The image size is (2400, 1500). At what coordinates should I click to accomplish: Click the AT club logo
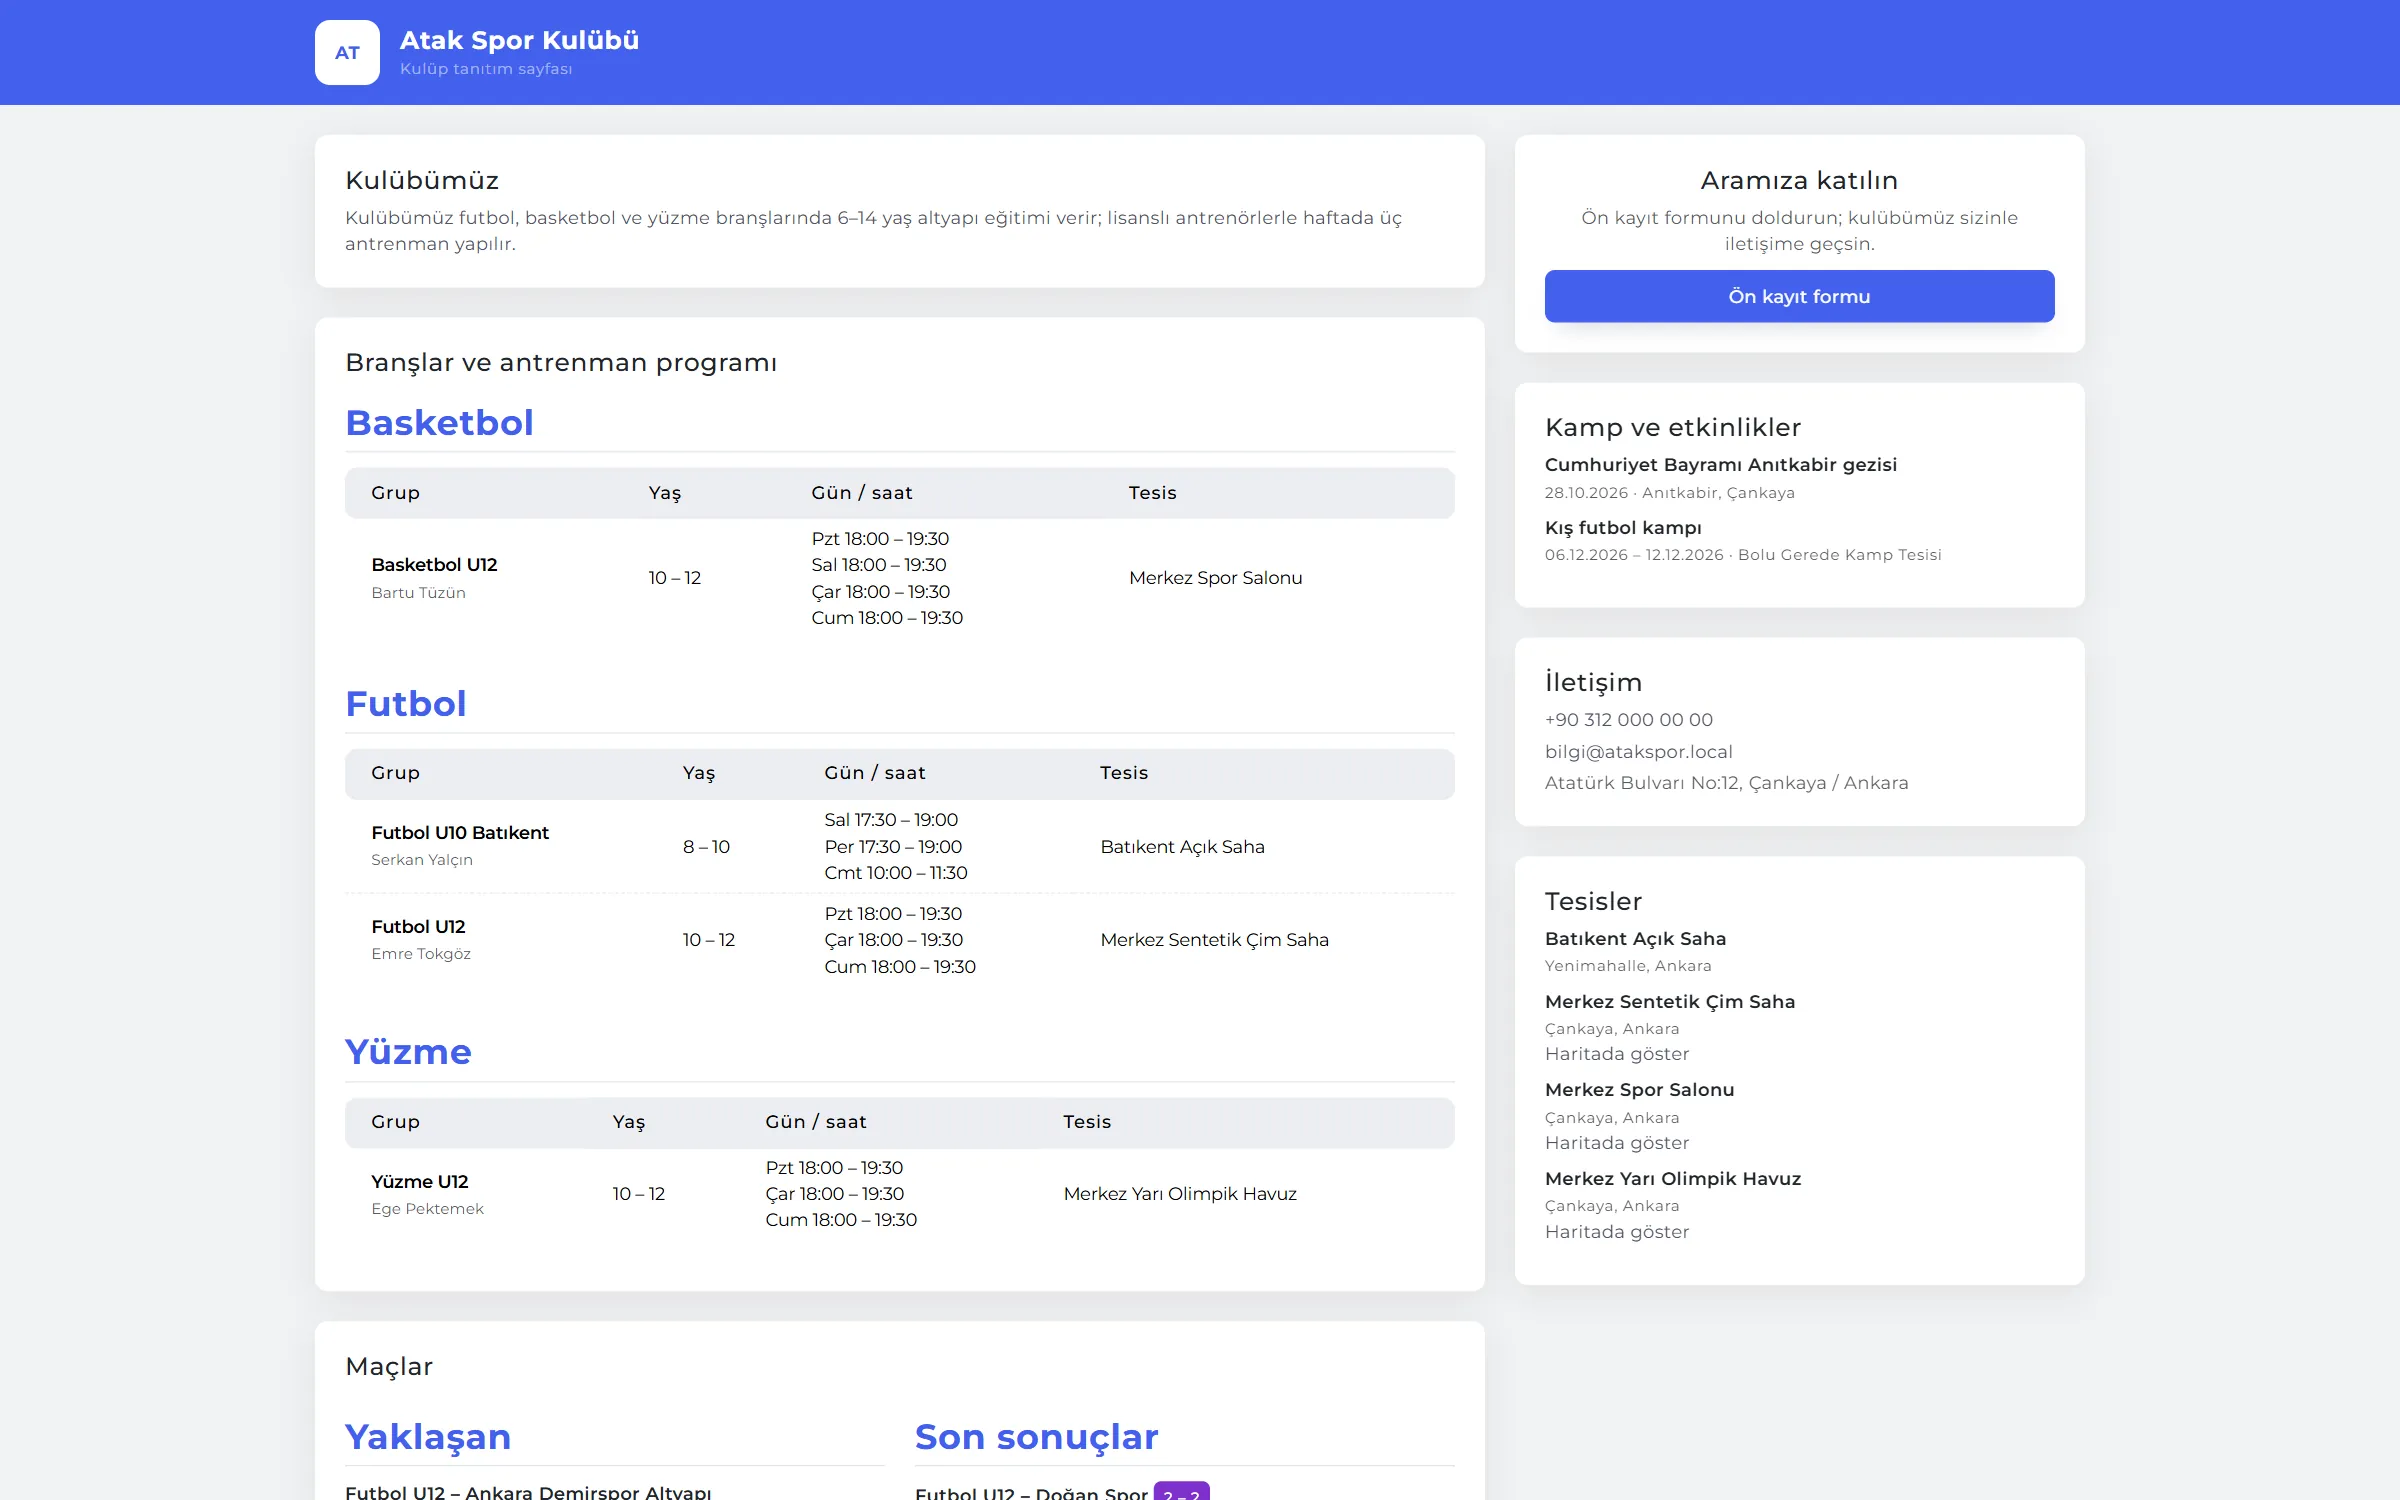[x=347, y=52]
